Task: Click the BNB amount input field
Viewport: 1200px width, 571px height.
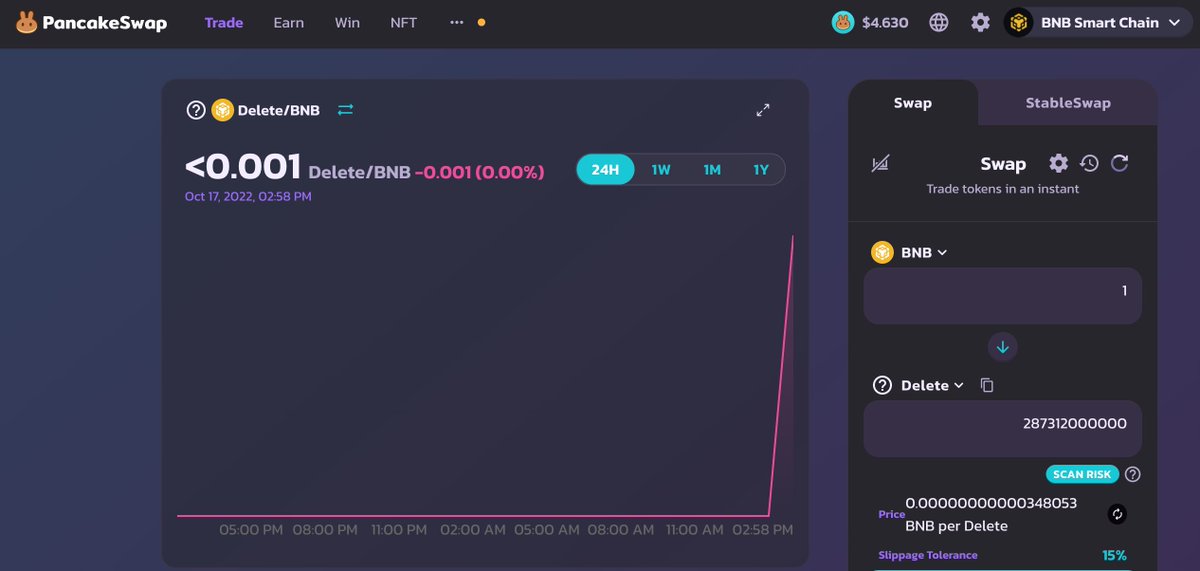Action: click(x=1002, y=295)
